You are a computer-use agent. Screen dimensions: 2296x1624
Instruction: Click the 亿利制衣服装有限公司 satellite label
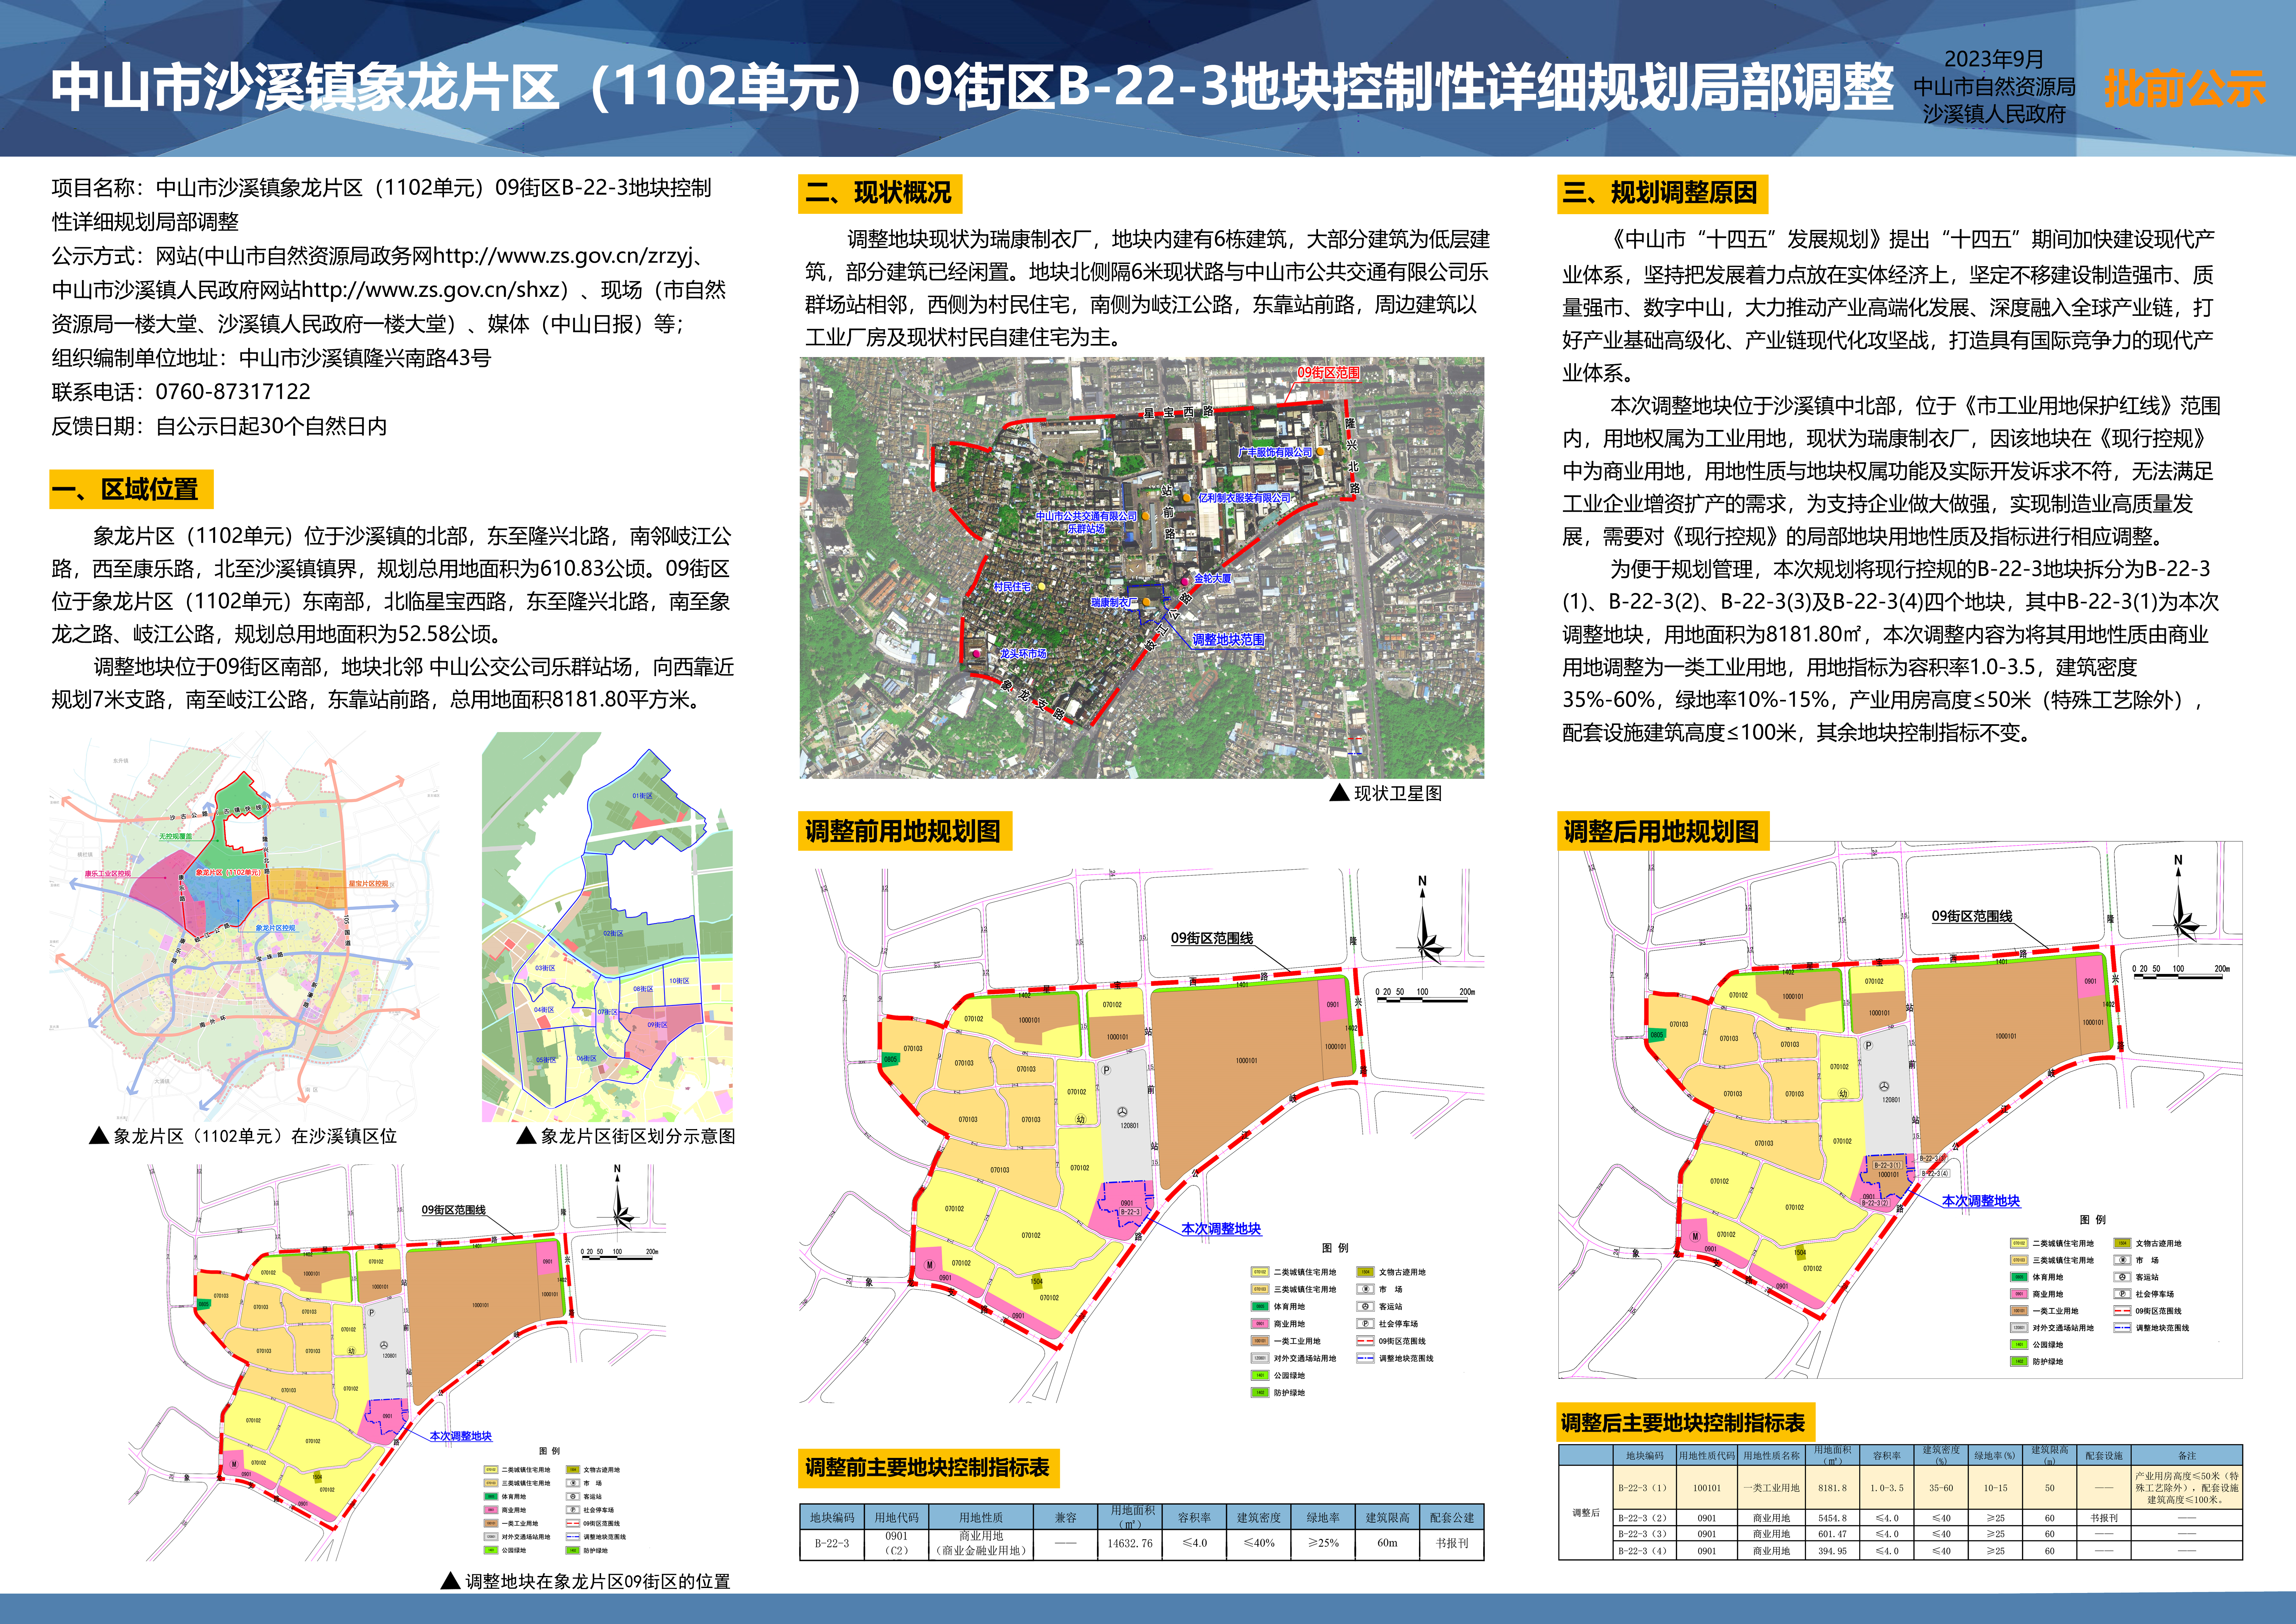(x=1244, y=498)
